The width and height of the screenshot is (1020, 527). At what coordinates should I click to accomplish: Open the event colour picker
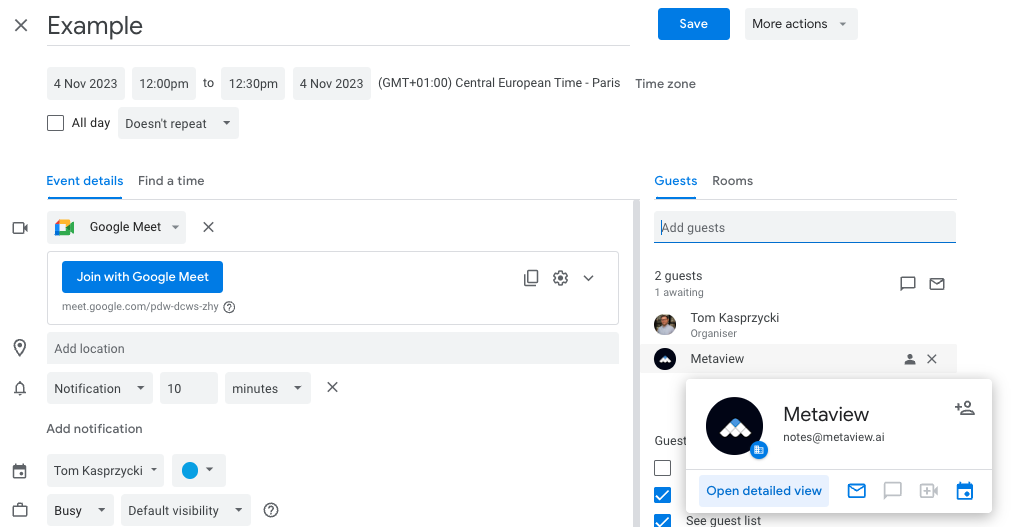[198, 470]
